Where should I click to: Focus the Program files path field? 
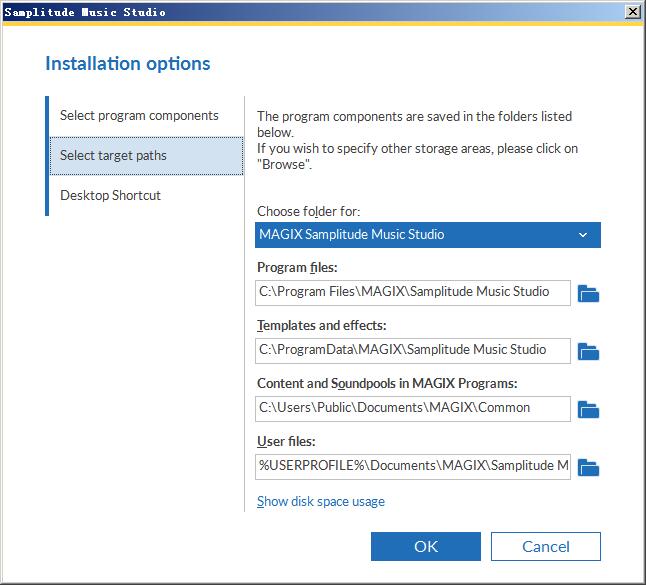(413, 293)
